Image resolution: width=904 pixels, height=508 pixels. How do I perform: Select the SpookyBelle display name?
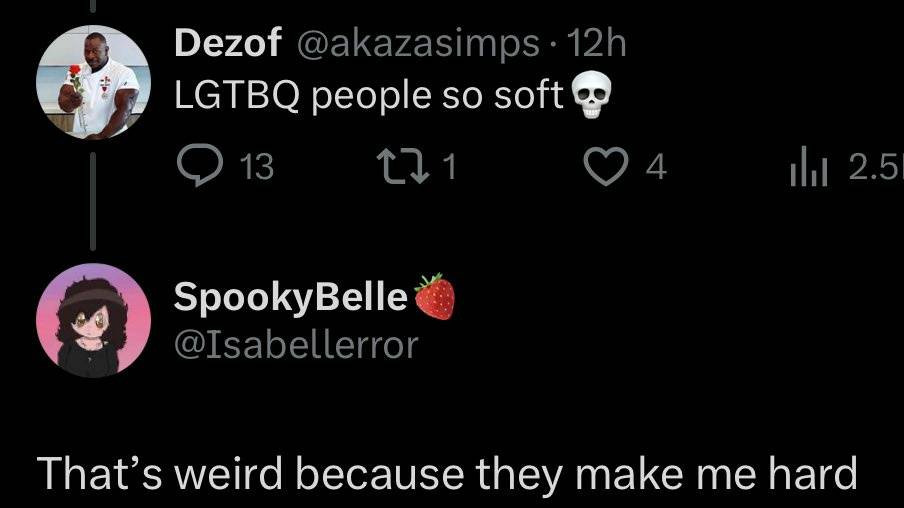[291, 298]
